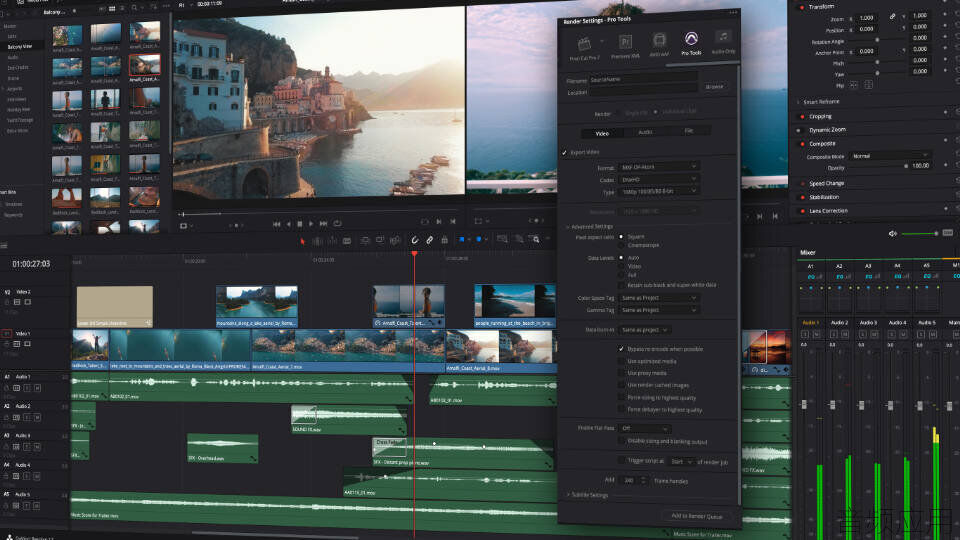960x540 pixels.
Task: Select Cinemascope pixel aspect ratio
Action: coord(621,245)
